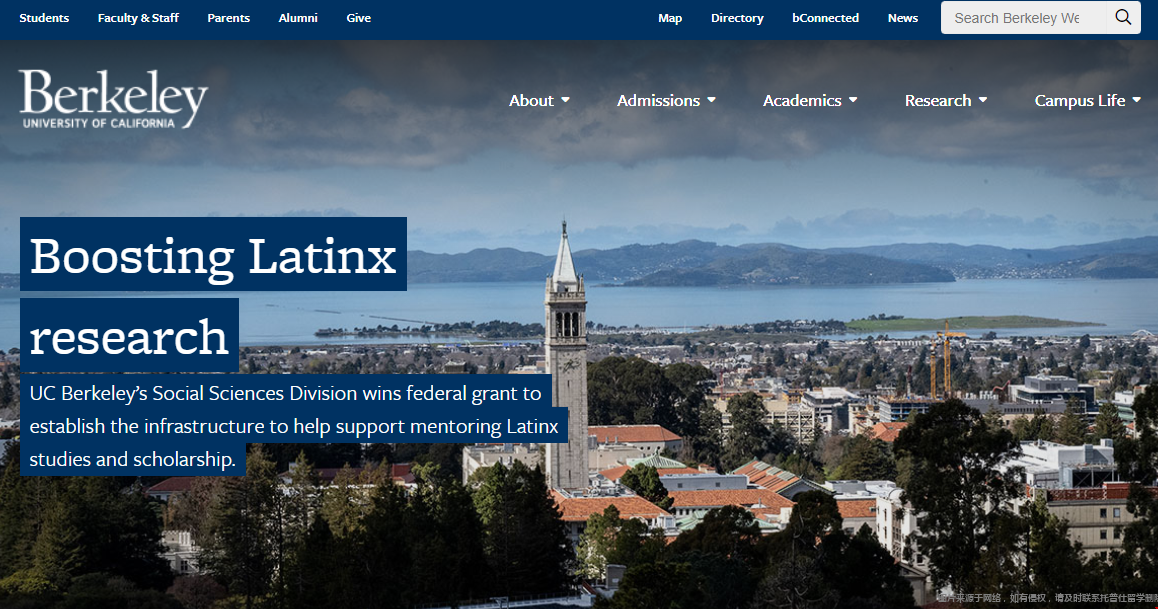The height and width of the screenshot is (609, 1158).
Task: Open the Campus Life menu
Action: (x=1079, y=100)
